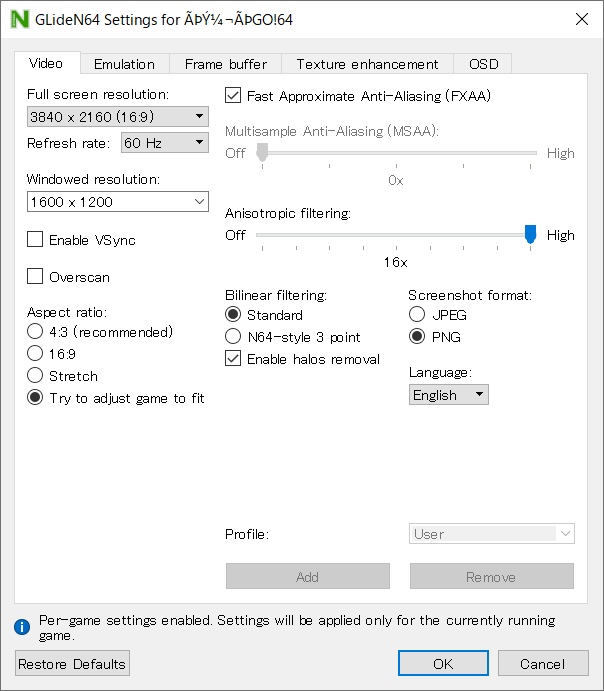The height and width of the screenshot is (691, 604).
Task: Click the blue info icon near the per-game notice
Action: point(21,627)
